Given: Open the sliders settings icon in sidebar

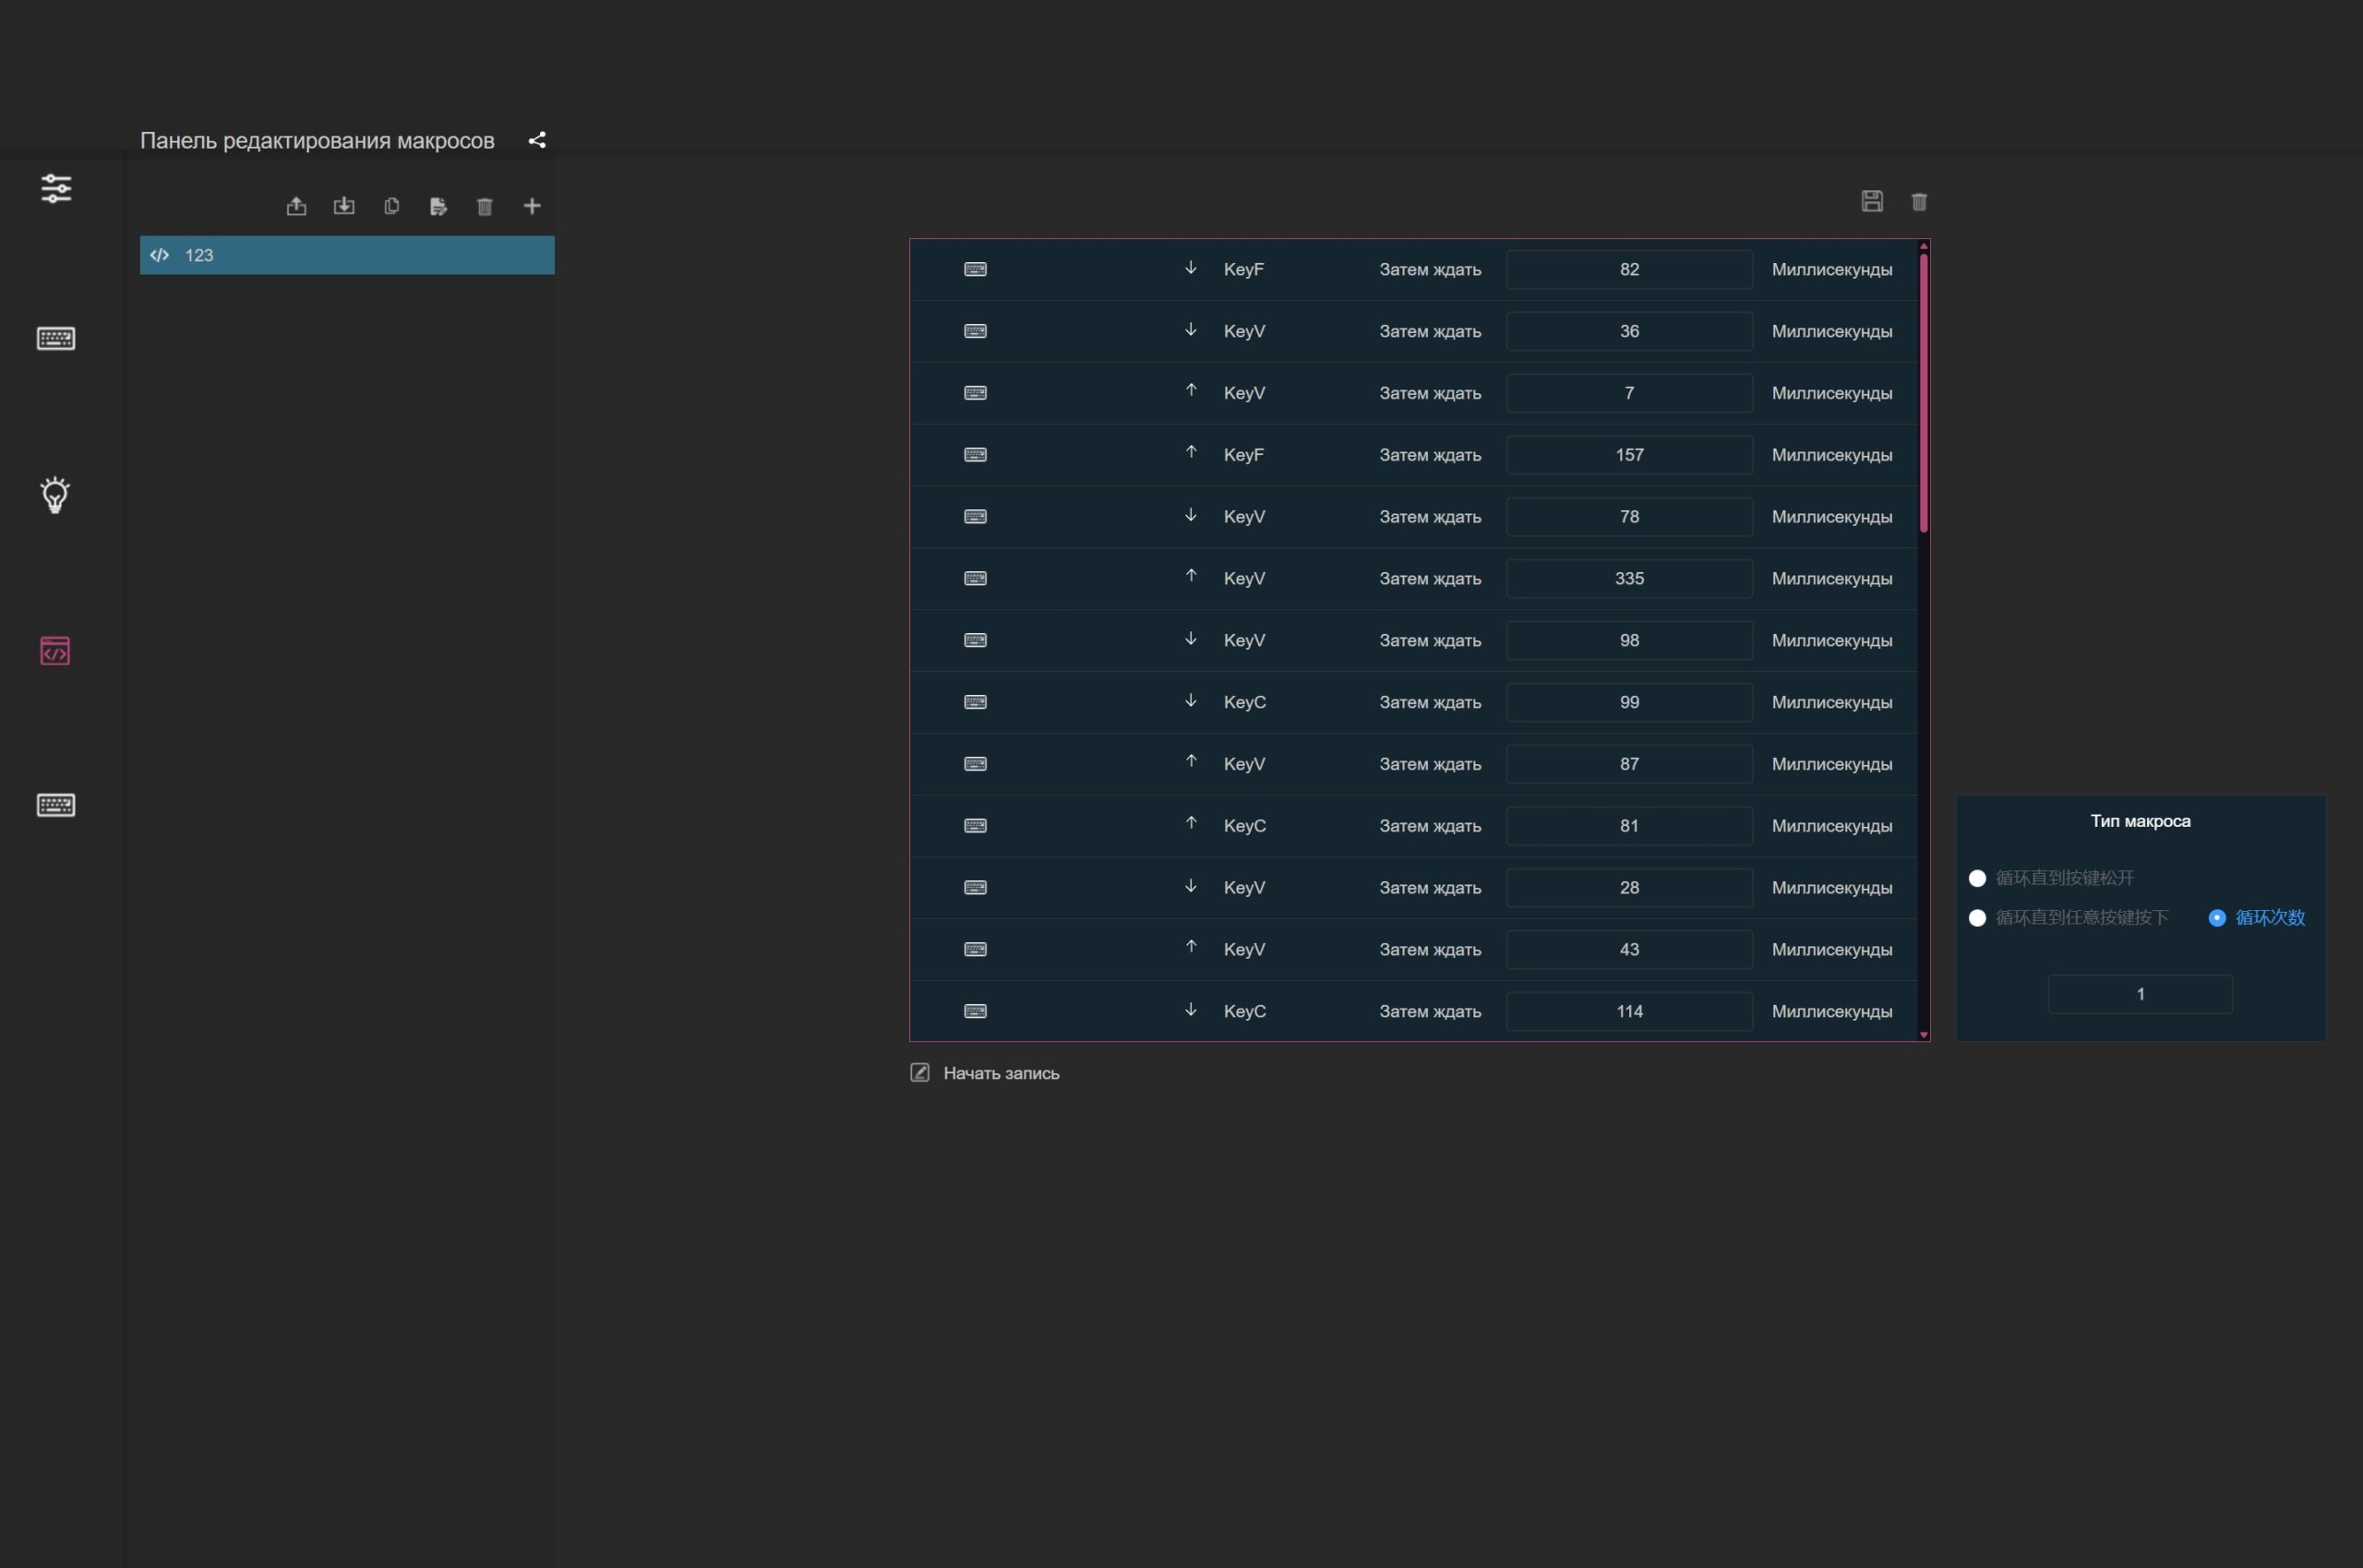Looking at the screenshot, I should pyautogui.click(x=56, y=188).
